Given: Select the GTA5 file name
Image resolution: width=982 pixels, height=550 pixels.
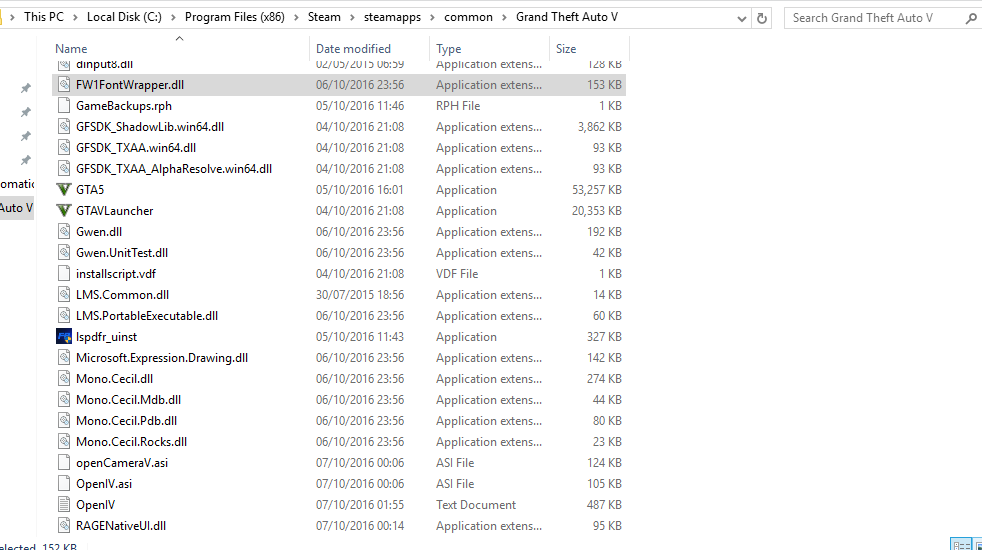Looking at the screenshot, I should tap(90, 190).
